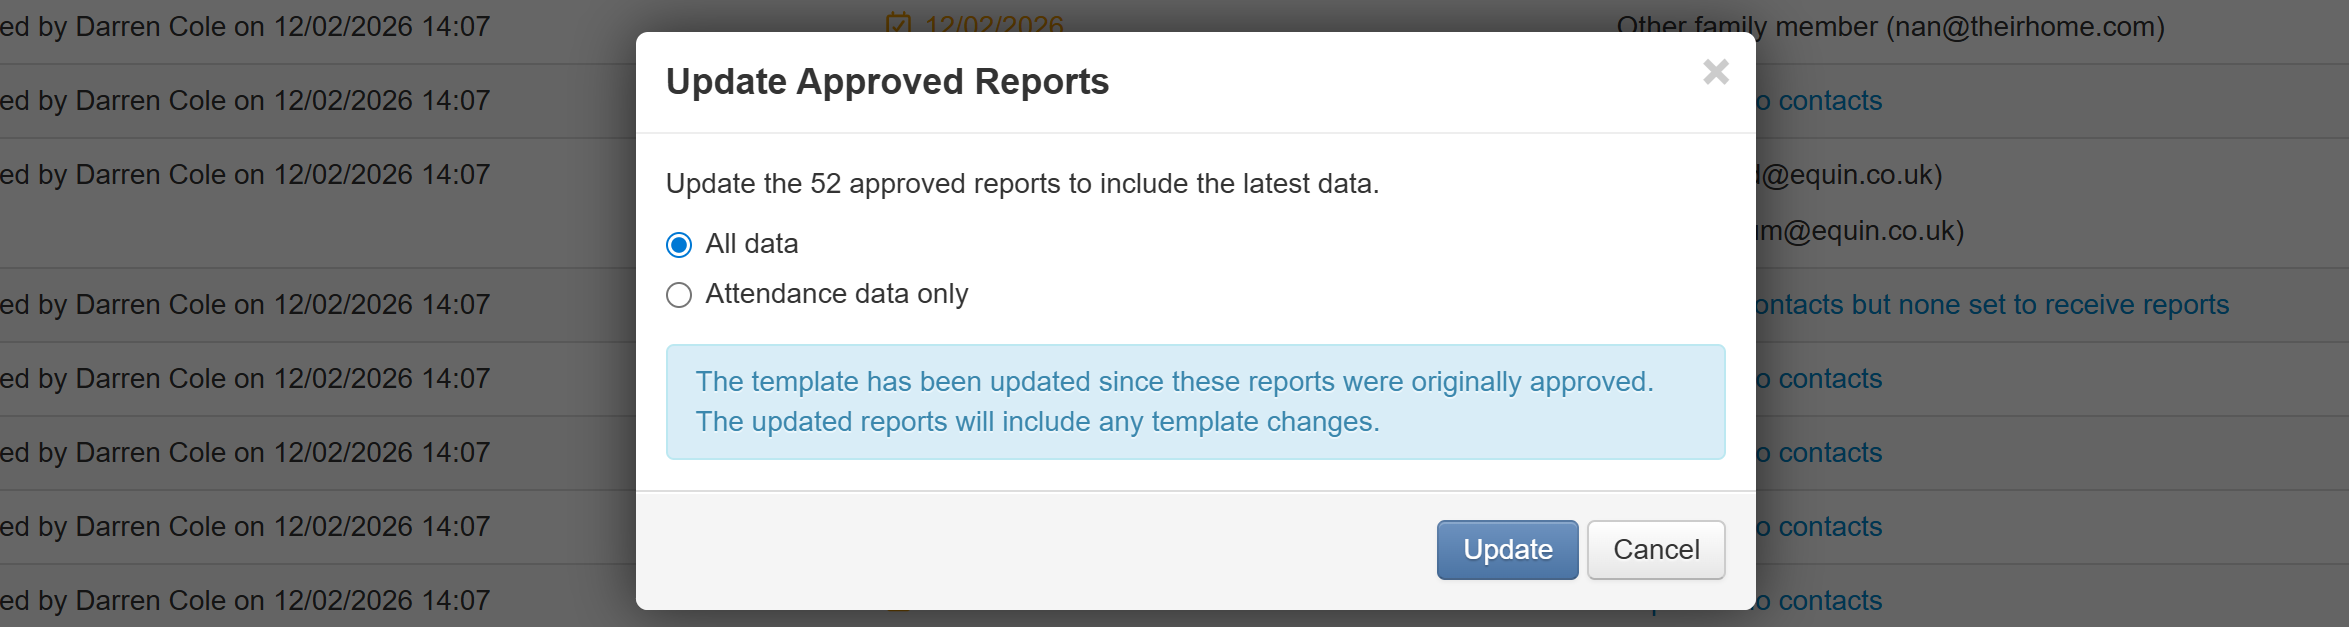The width and height of the screenshot is (2349, 627).
Task: Click the email ending "l@equin.co.uk"
Action: tap(1849, 175)
